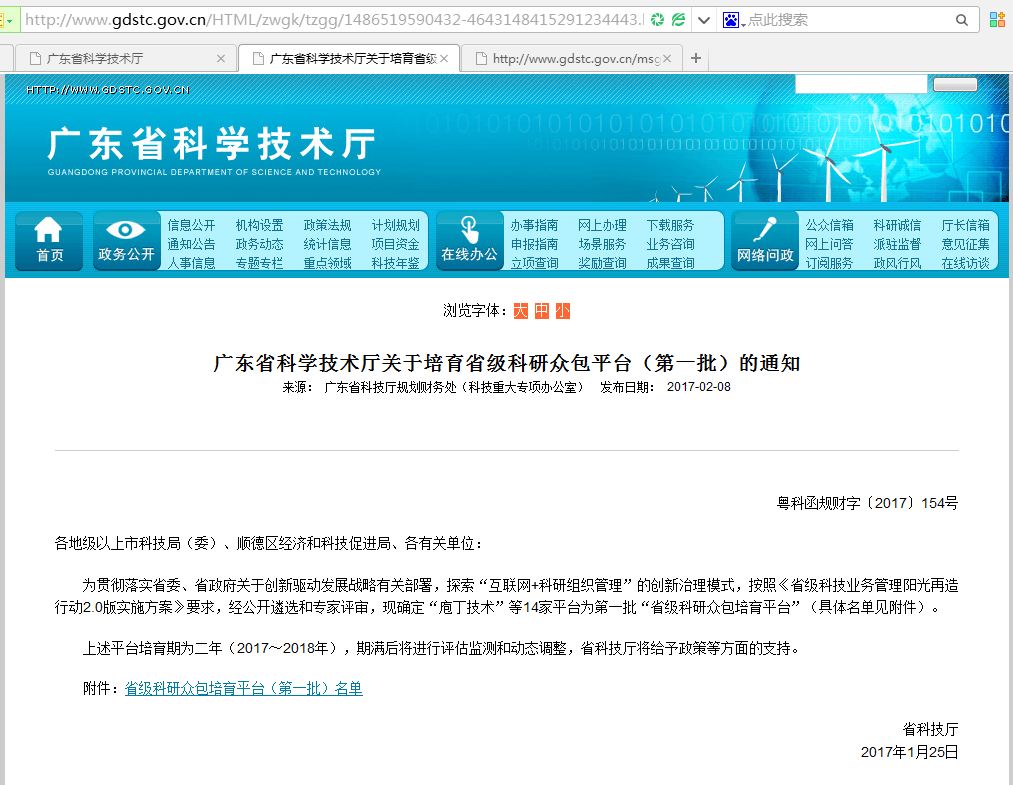This screenshot has height=785, width=1013.
Task: Click the 在线办公 hand-pointer icon
Action: 469,240
